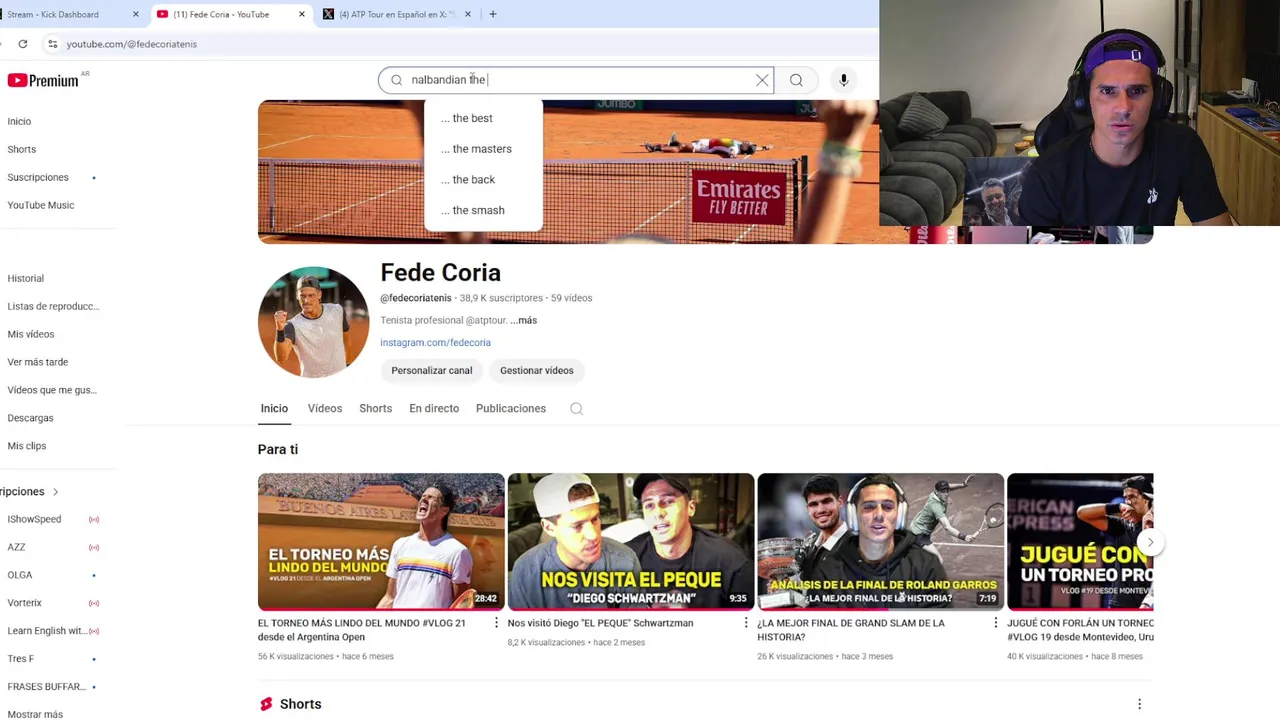Open a new browser tab
1280x720 pixels.
pyautogui.click(x=493, y=14)
